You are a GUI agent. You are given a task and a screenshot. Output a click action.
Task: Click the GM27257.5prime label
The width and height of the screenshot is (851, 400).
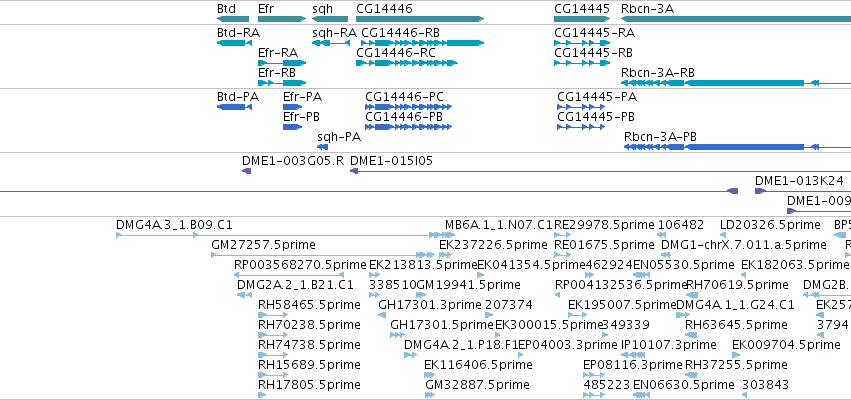[263, 245]
